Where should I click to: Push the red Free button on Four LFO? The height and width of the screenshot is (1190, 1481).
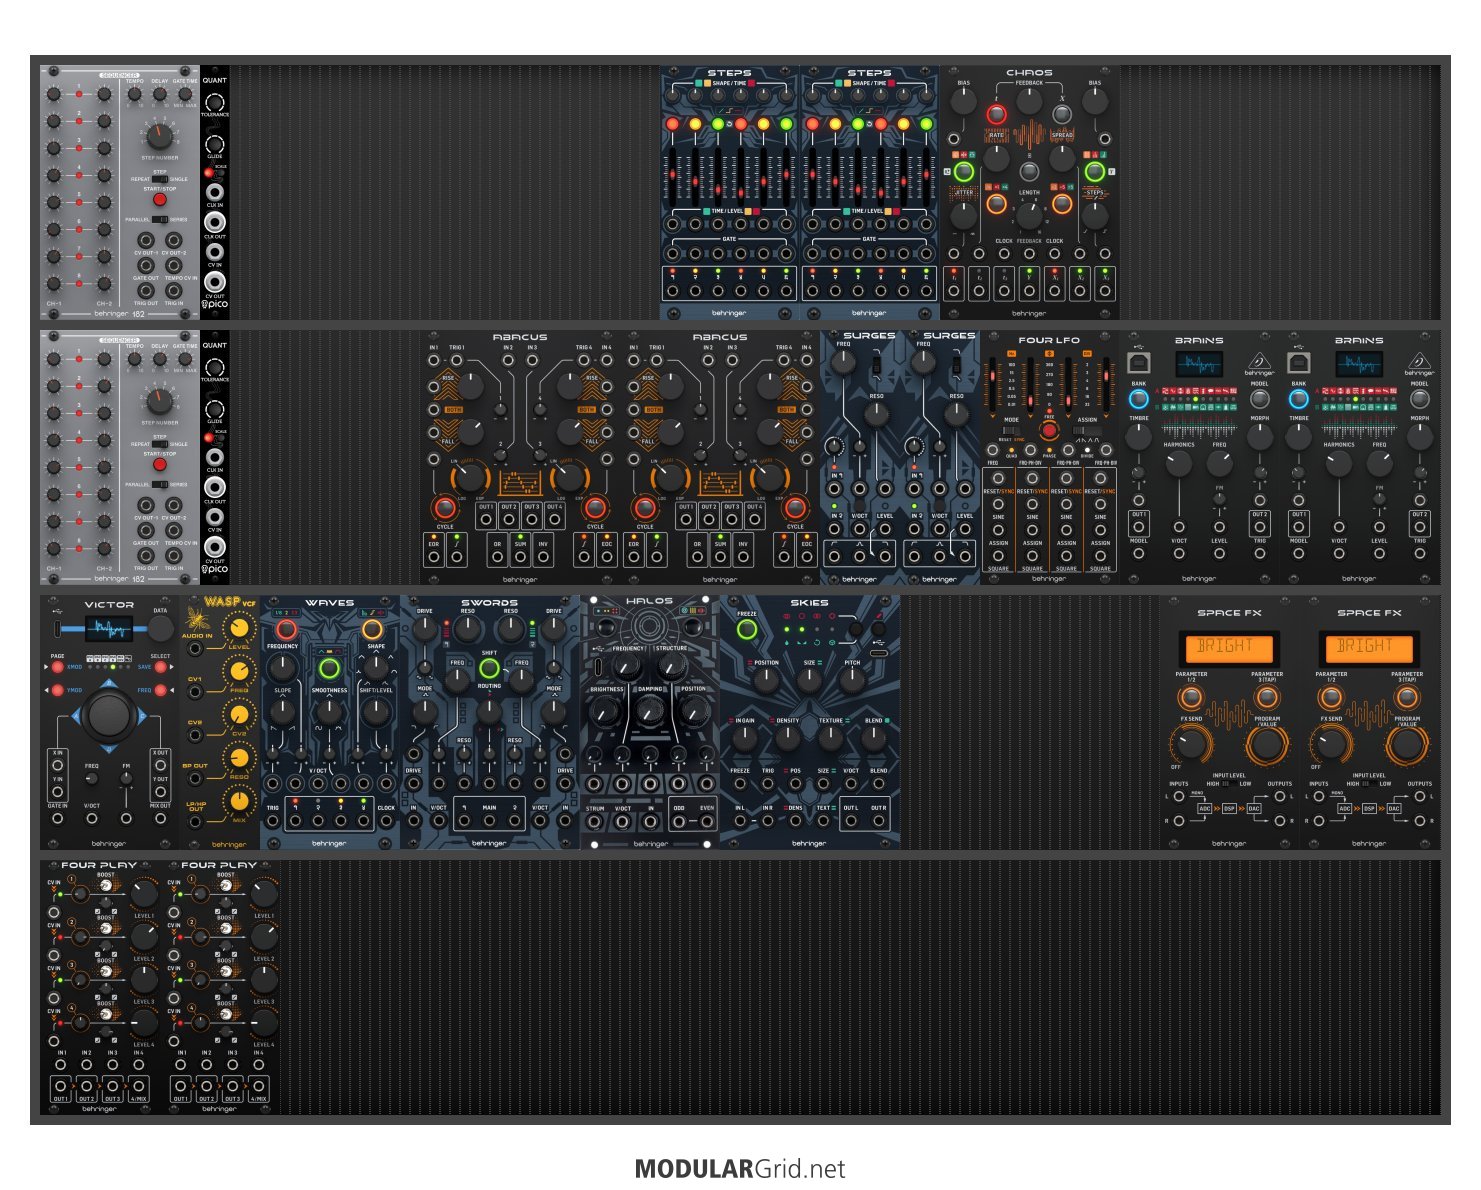[x=1049, y=431]
